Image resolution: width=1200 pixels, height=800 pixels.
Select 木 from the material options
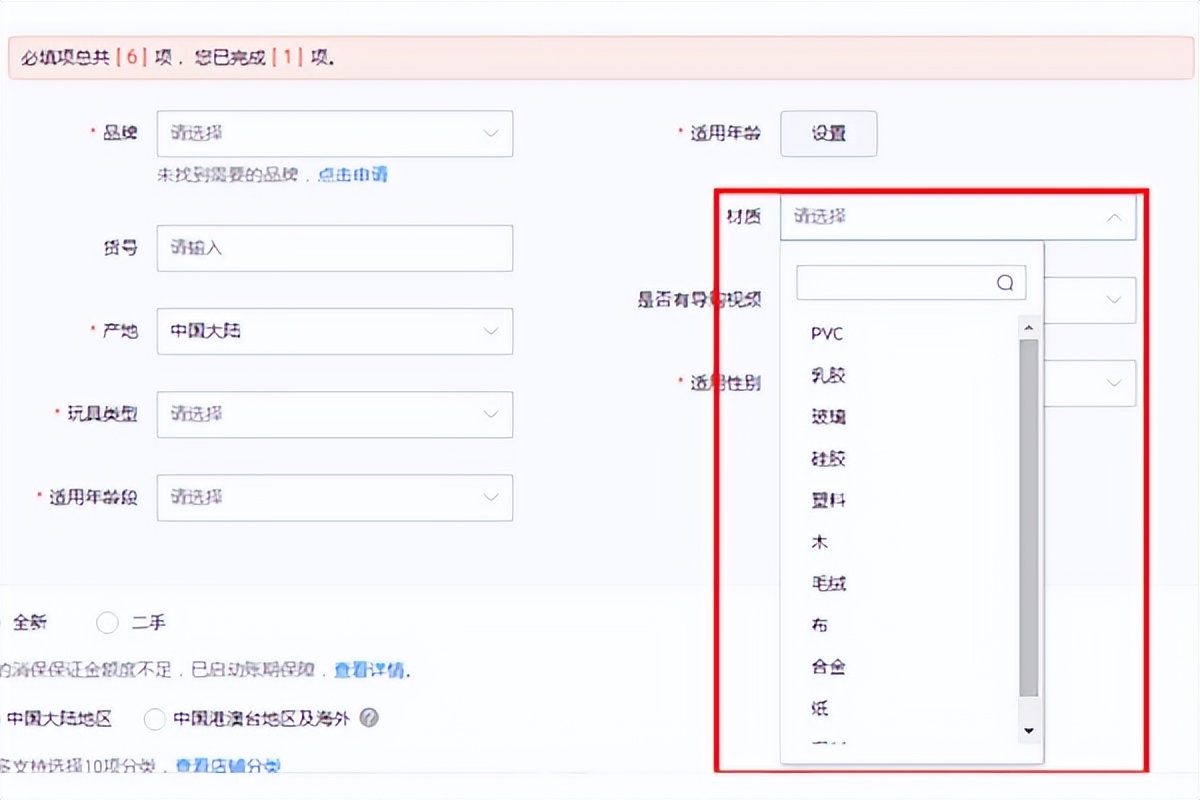click(822, 541)
